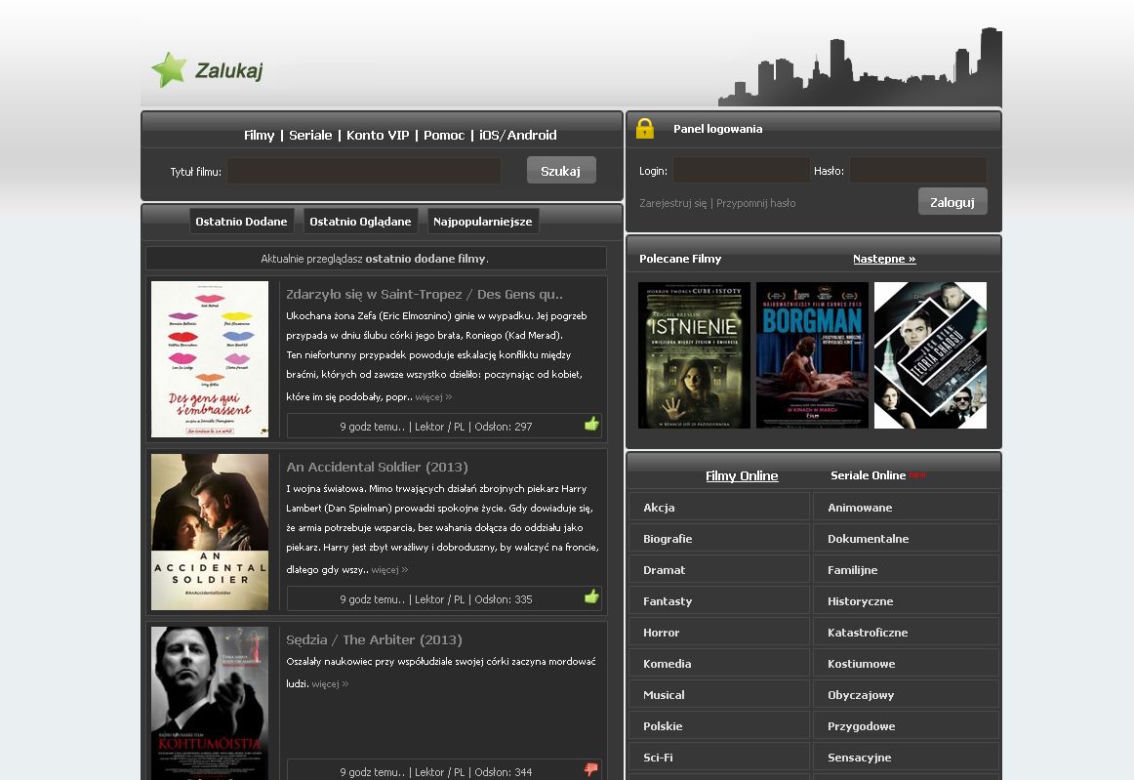Click więcej » under Sędzia description
This screenshot has height=780, width=1134.
(330, 684)
